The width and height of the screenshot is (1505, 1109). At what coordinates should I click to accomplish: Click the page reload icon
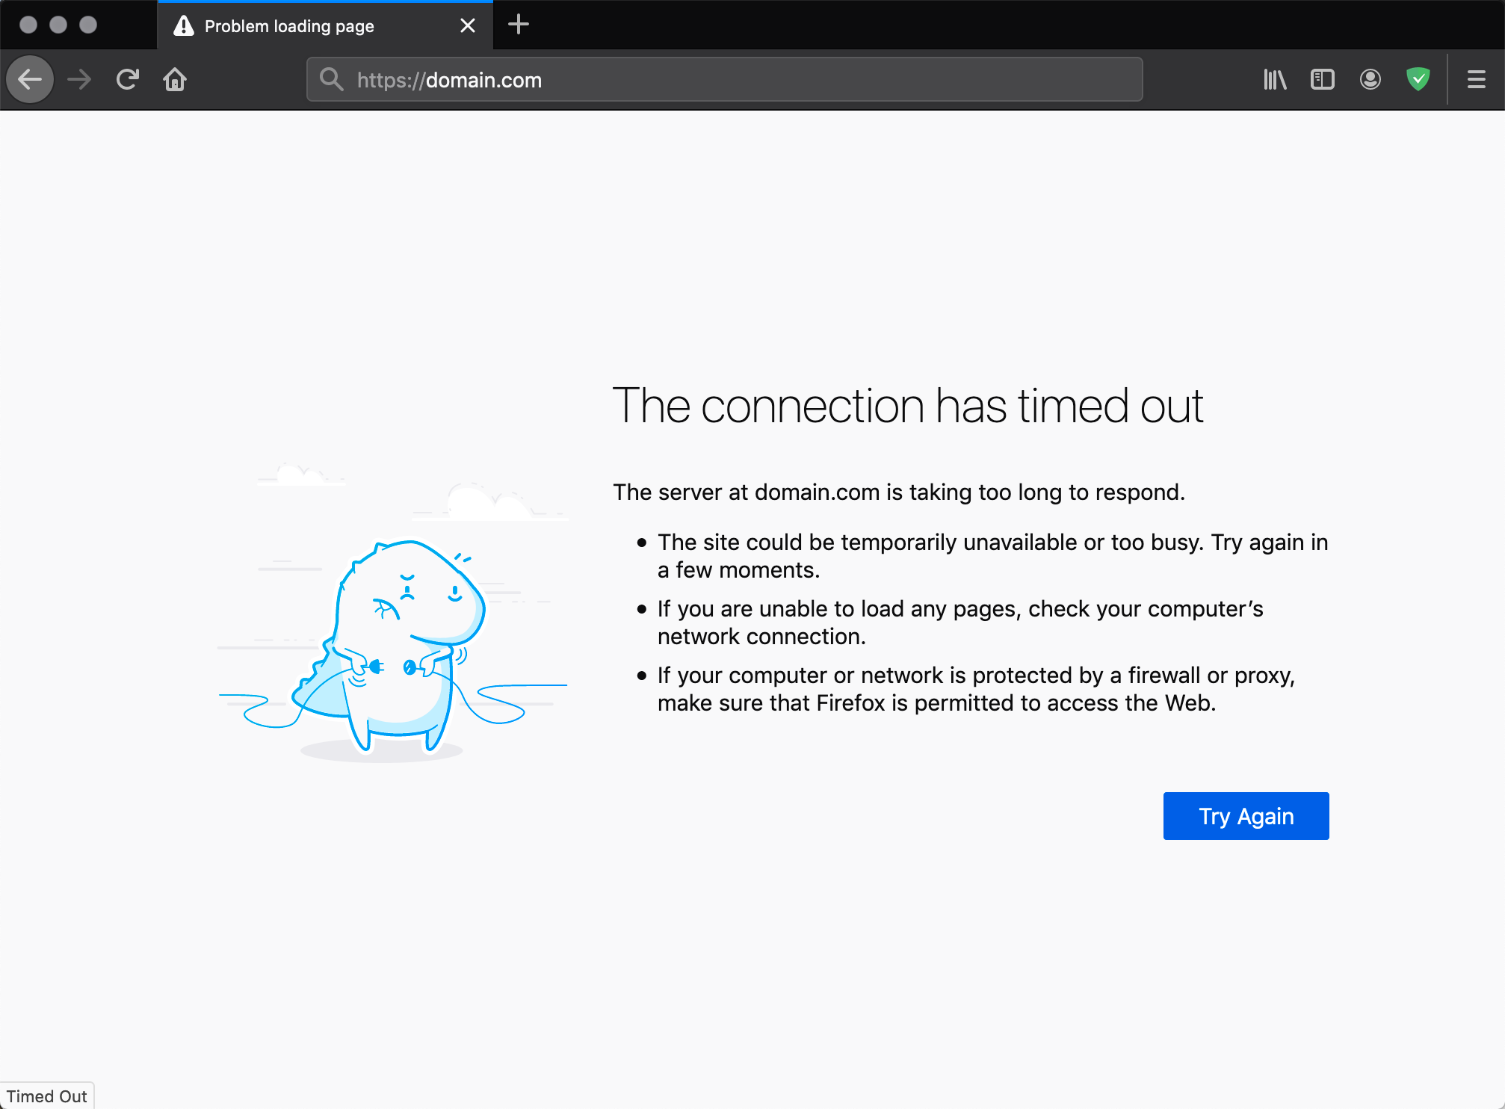click(x=127, y=79)
